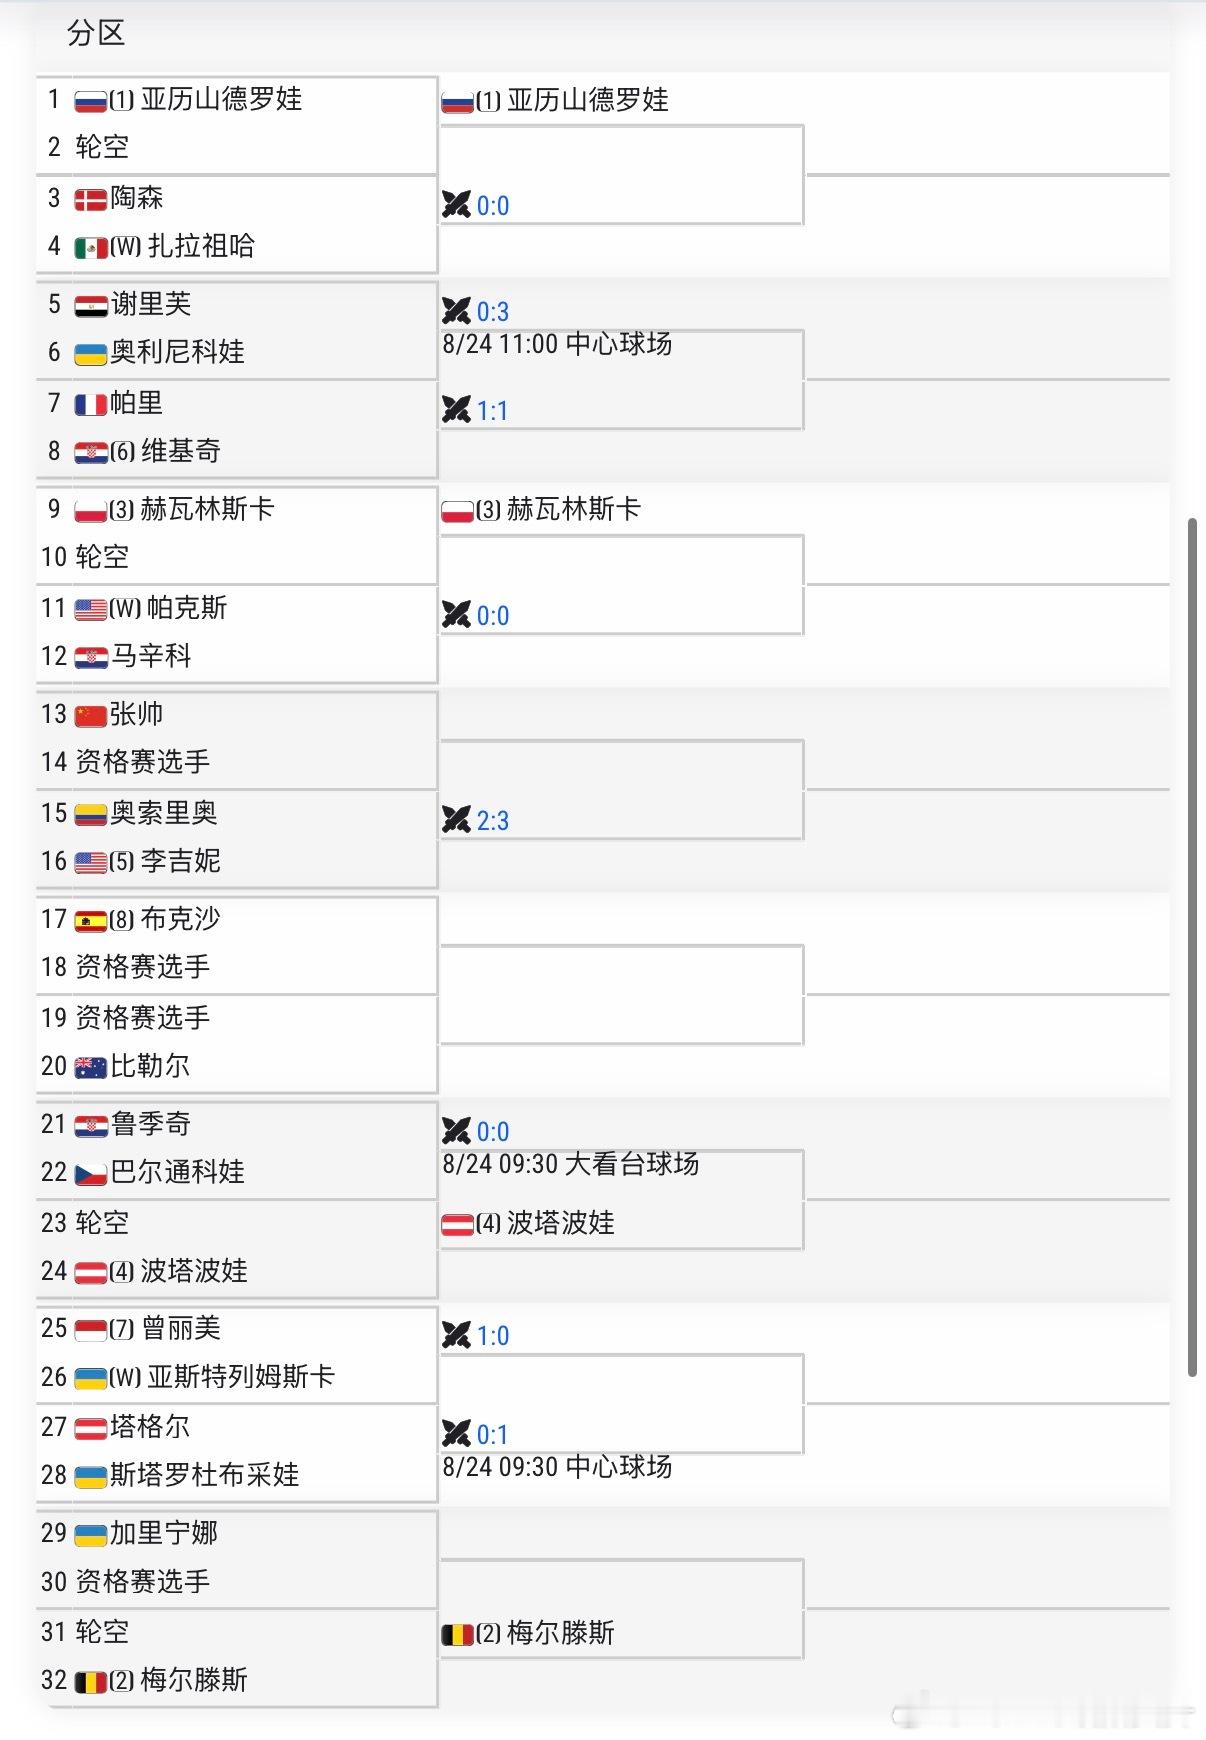Click the Chinese flag next to 张帅
This screenshot has height=1740, width=1206.
point(91,715)
